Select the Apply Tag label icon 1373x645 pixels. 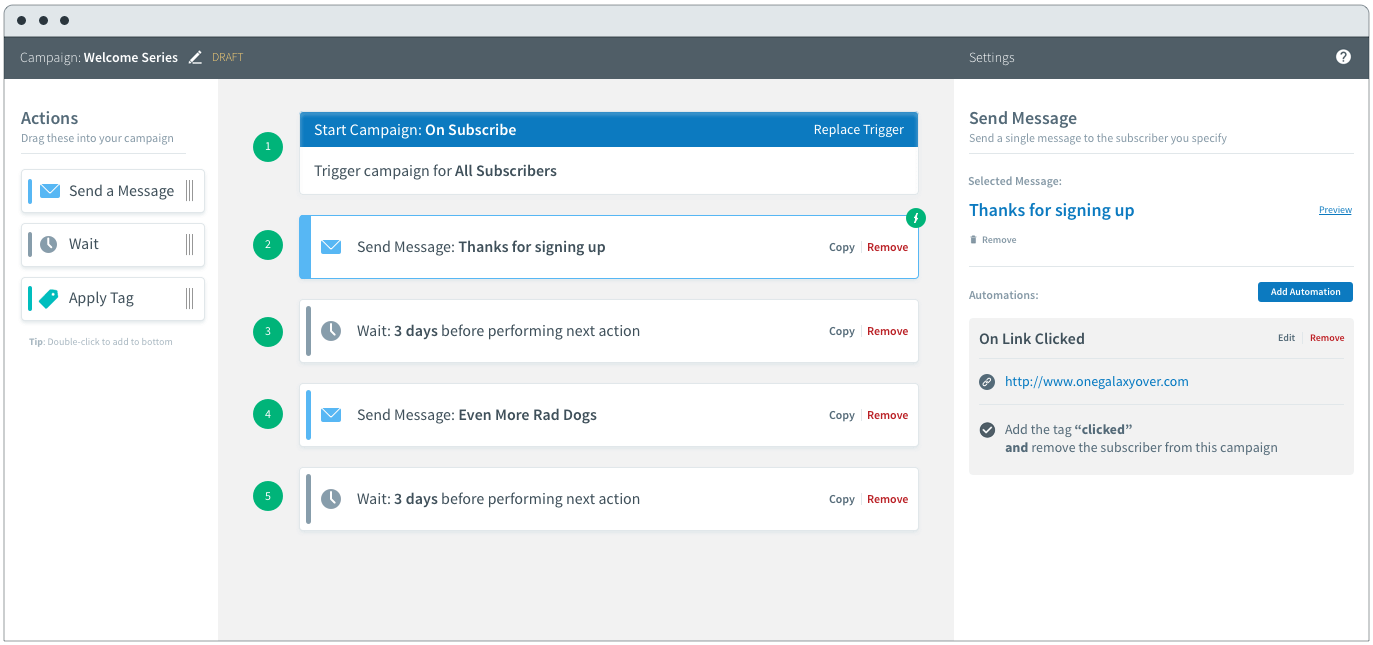tap(50, 298)
